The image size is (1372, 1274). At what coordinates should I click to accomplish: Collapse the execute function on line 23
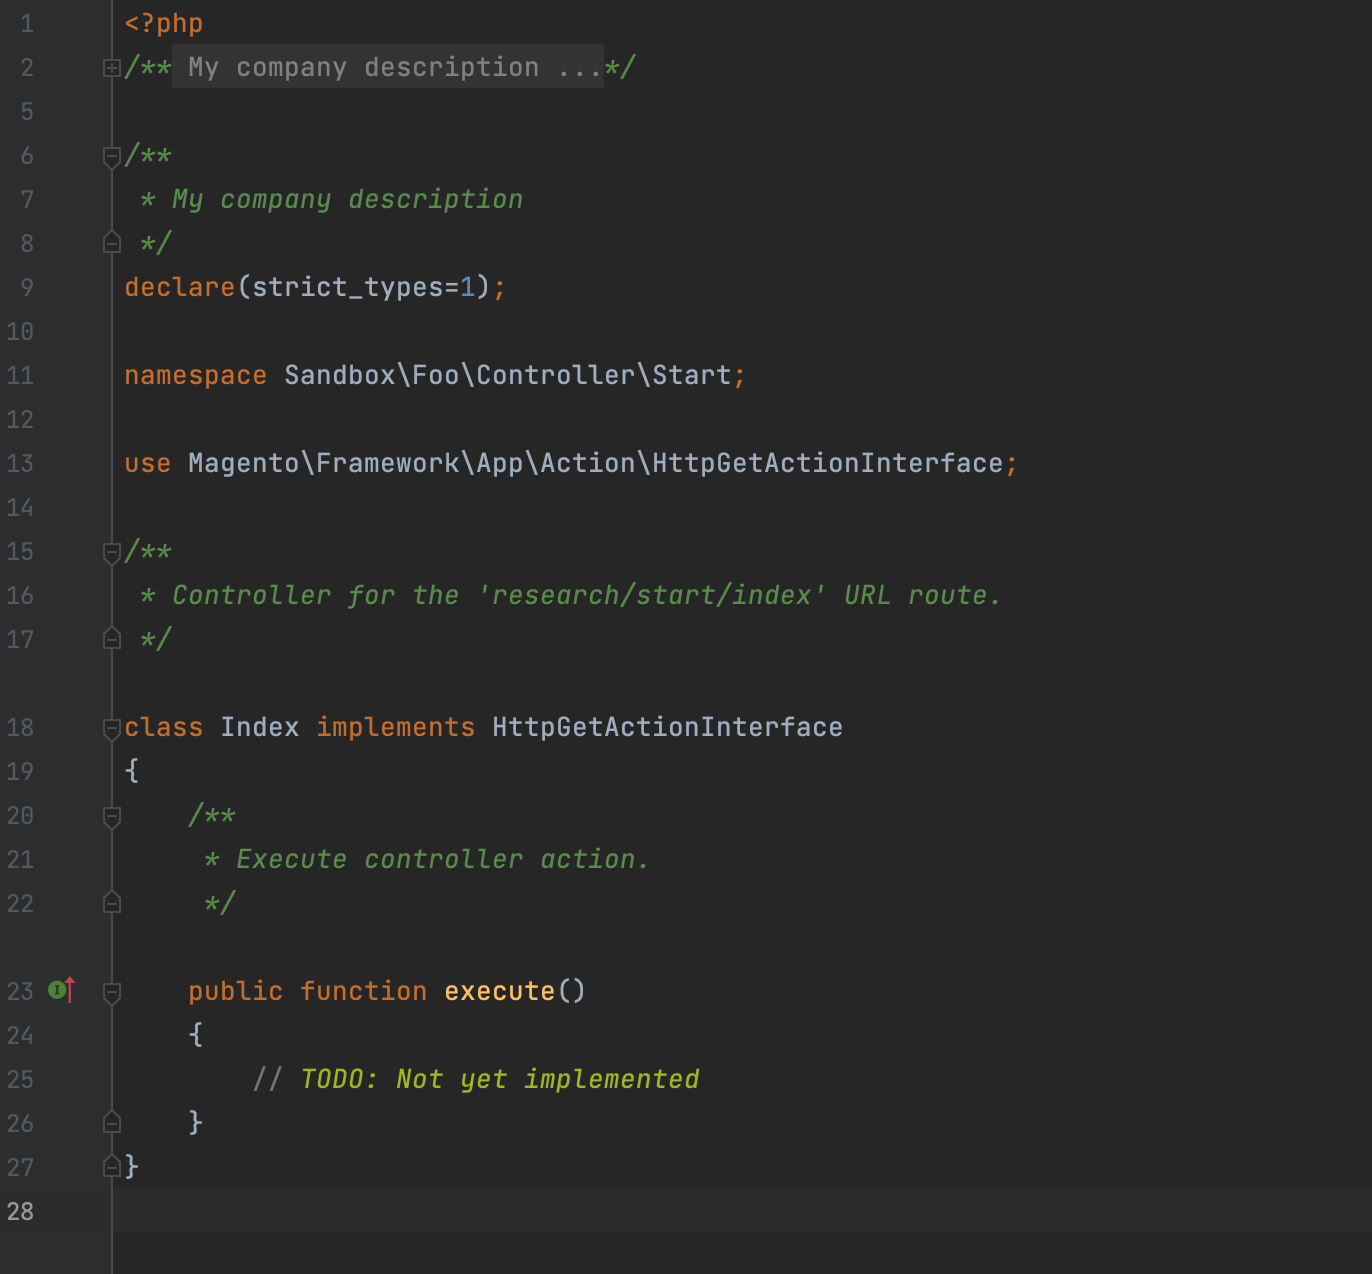coord(112,992)
